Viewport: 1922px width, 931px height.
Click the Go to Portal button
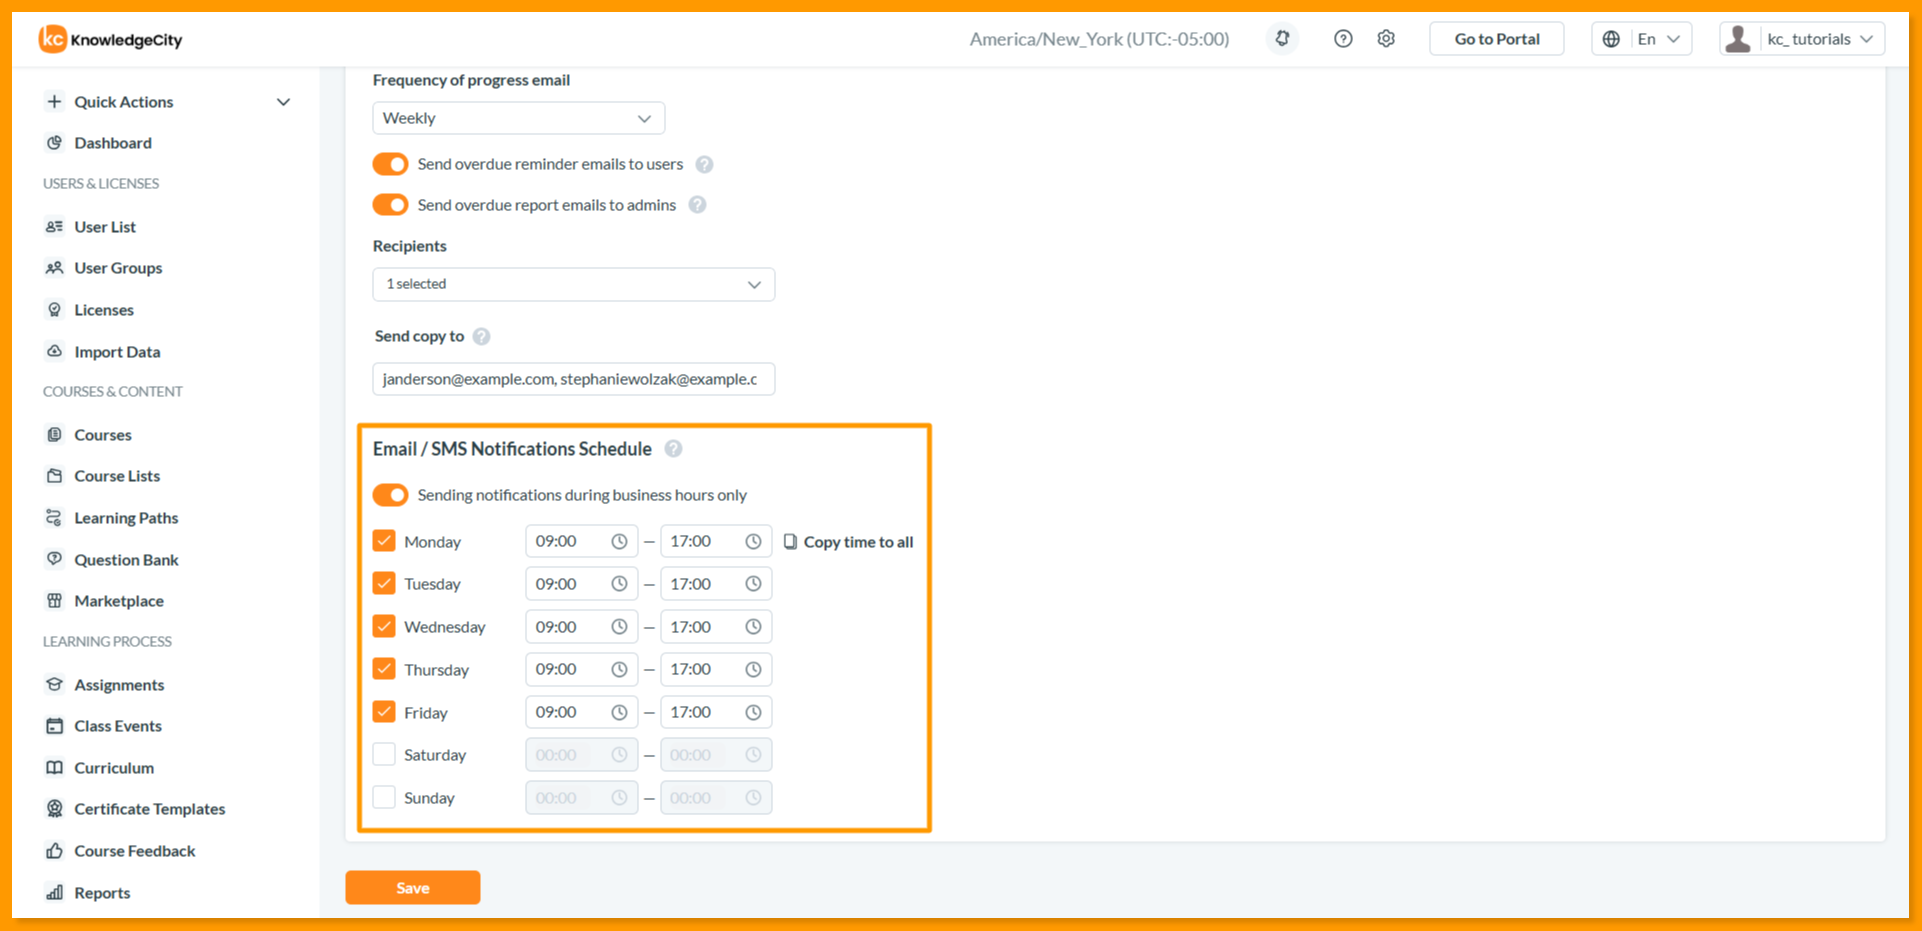(x=1496, y=39)
